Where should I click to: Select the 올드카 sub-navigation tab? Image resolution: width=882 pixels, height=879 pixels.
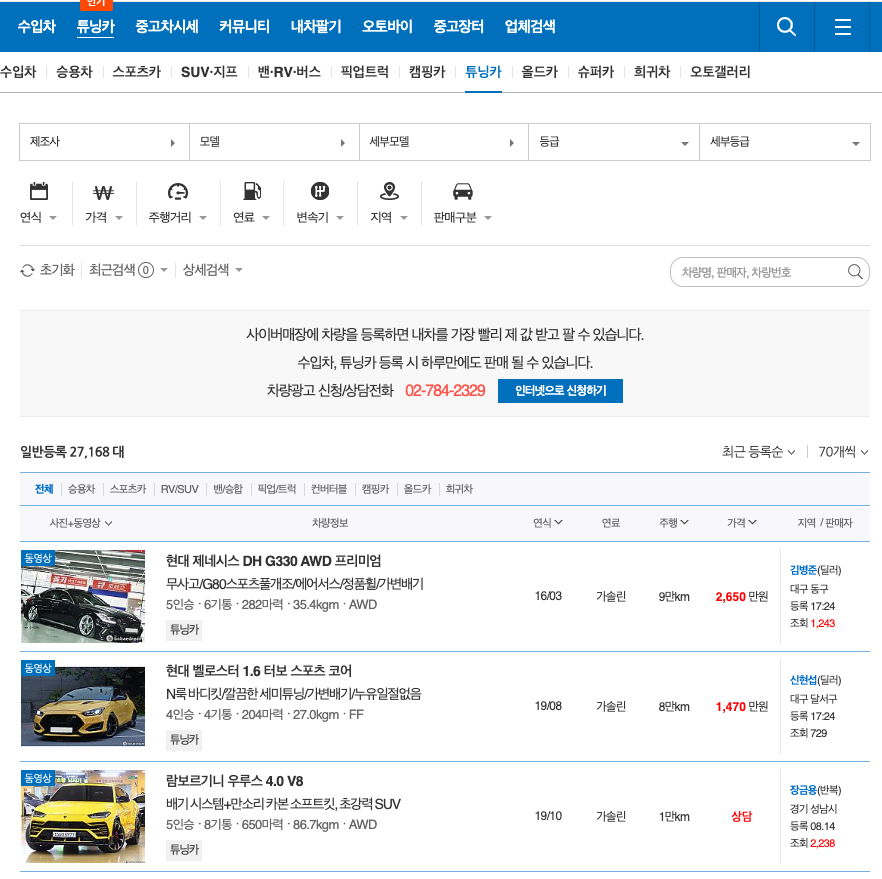539,72
